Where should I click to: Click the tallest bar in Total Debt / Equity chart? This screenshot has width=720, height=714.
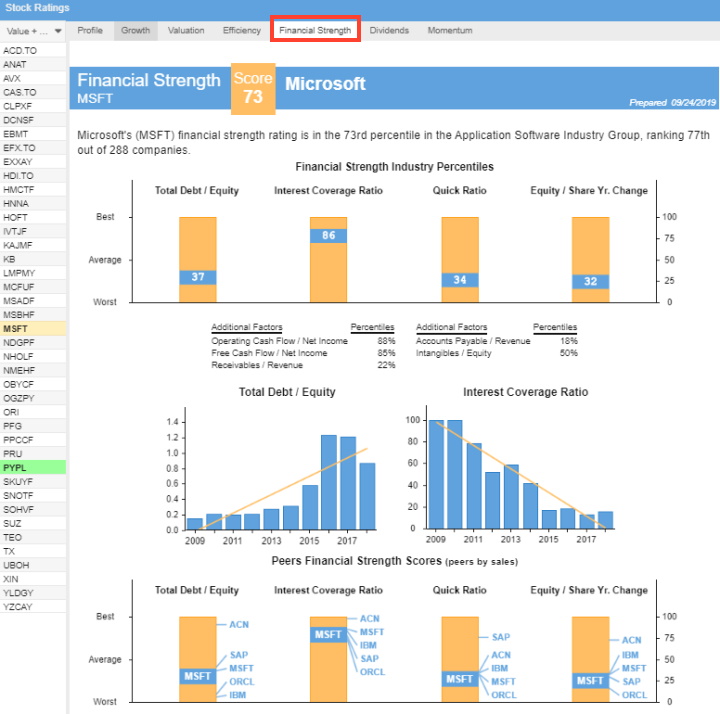329,482
